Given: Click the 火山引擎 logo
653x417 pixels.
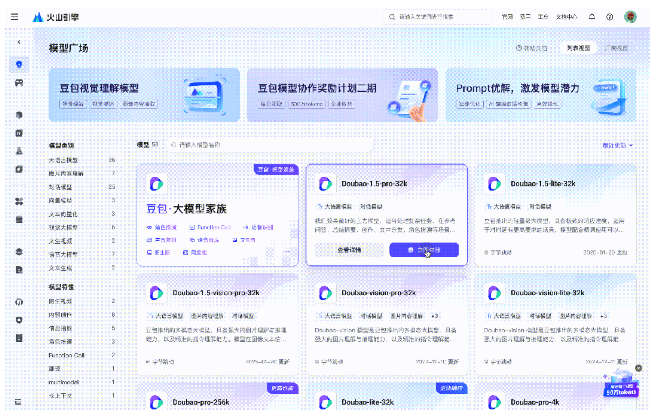Looking at the screenshot, I should point(56,17).
